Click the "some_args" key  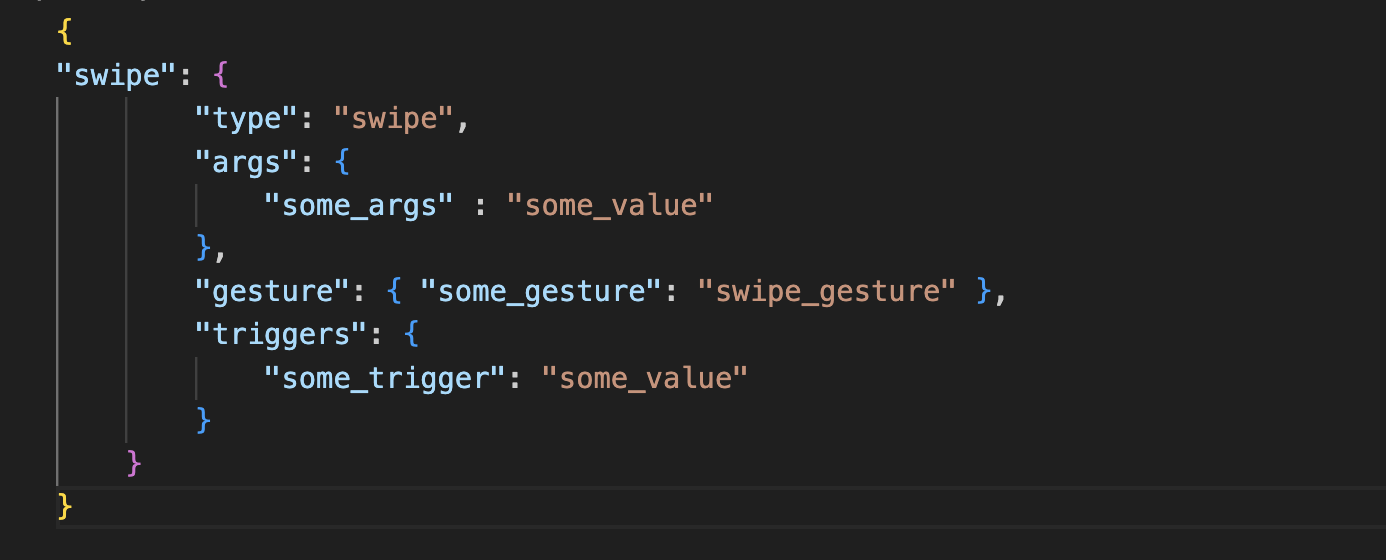(360, 205)
